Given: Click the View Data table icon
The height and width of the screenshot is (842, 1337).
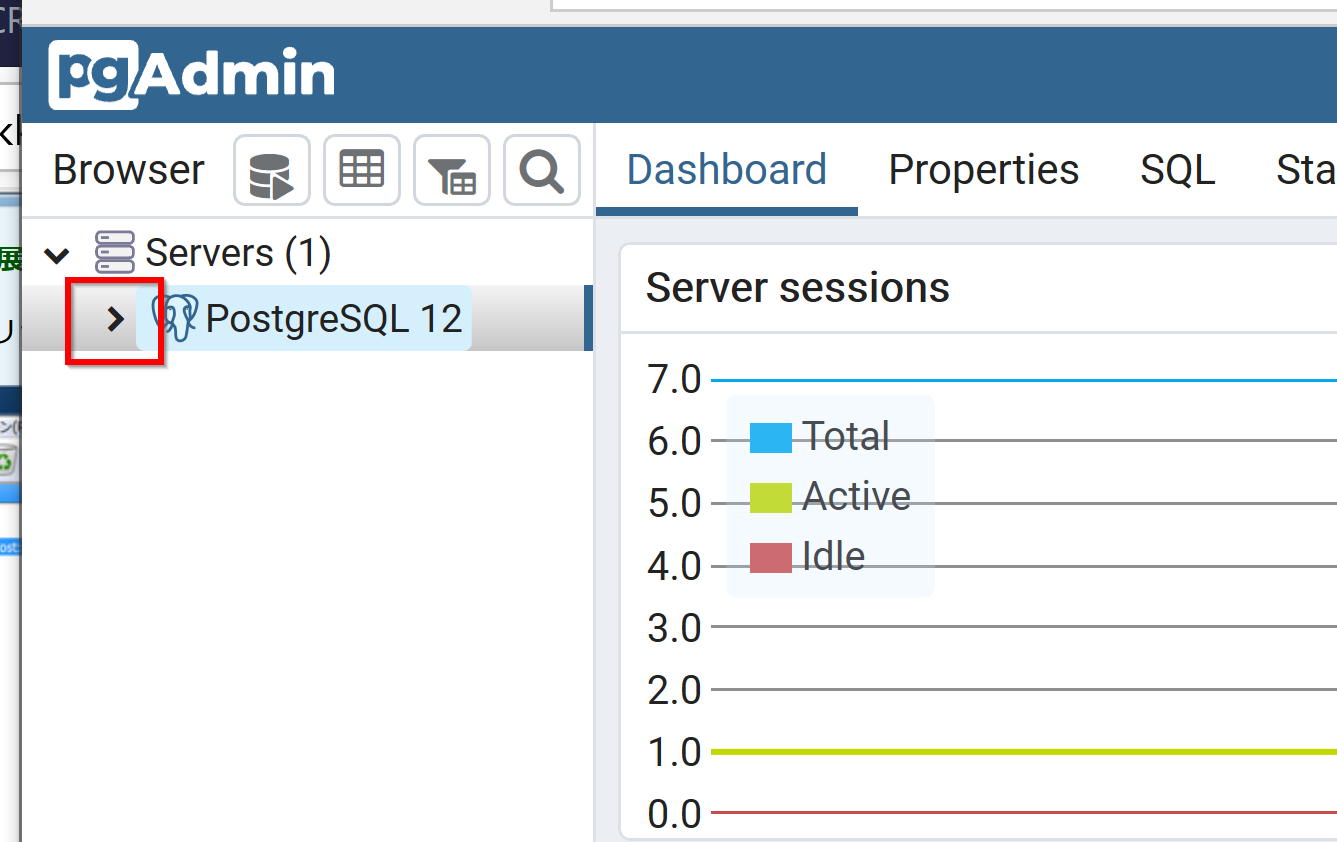Looking at the screenshot, I should (x=361, y=171).
